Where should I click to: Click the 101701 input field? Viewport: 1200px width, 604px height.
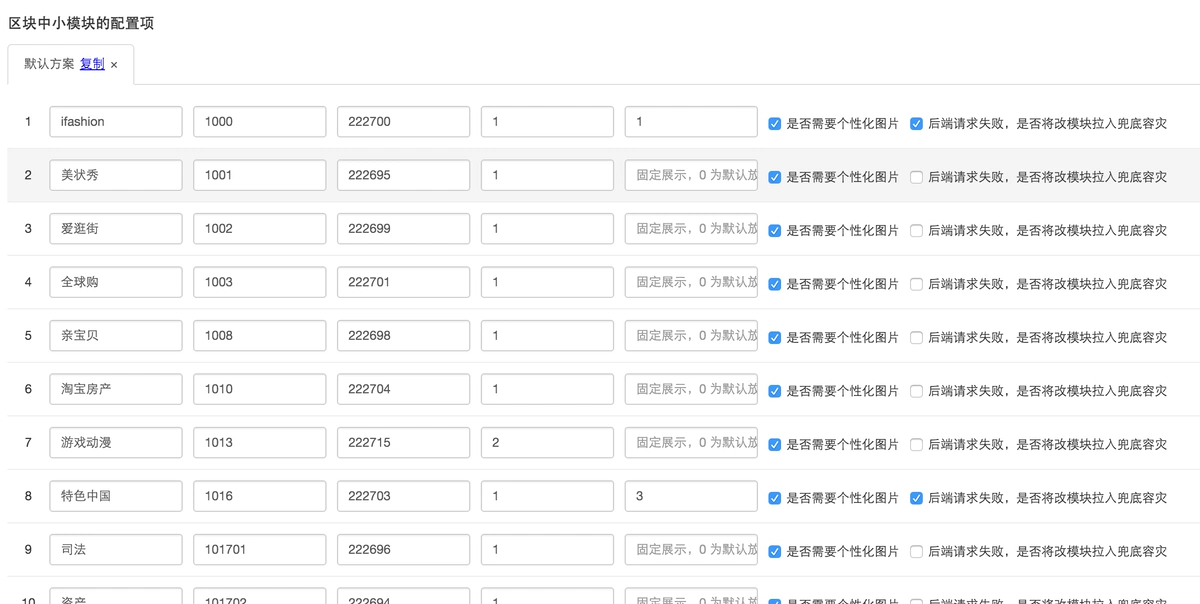tap(260, 550)
